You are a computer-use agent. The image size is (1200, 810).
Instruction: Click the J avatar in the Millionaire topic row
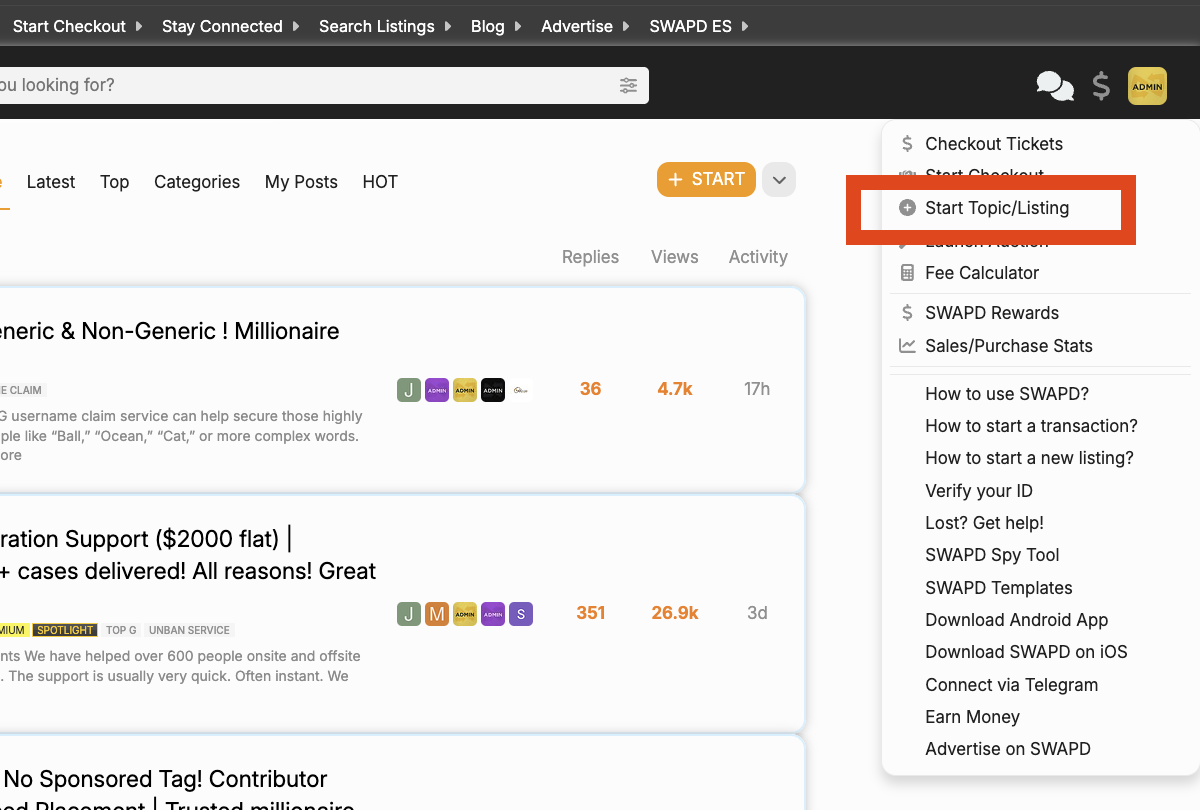[x=408, y=390]
